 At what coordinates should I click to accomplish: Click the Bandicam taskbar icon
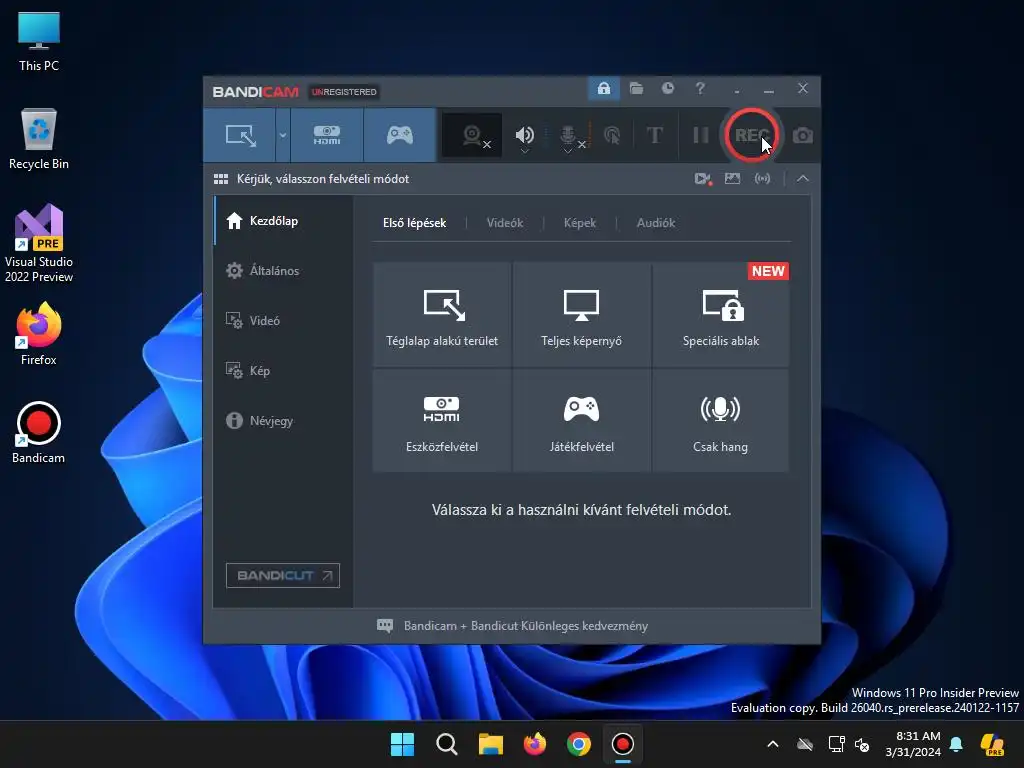622,744
